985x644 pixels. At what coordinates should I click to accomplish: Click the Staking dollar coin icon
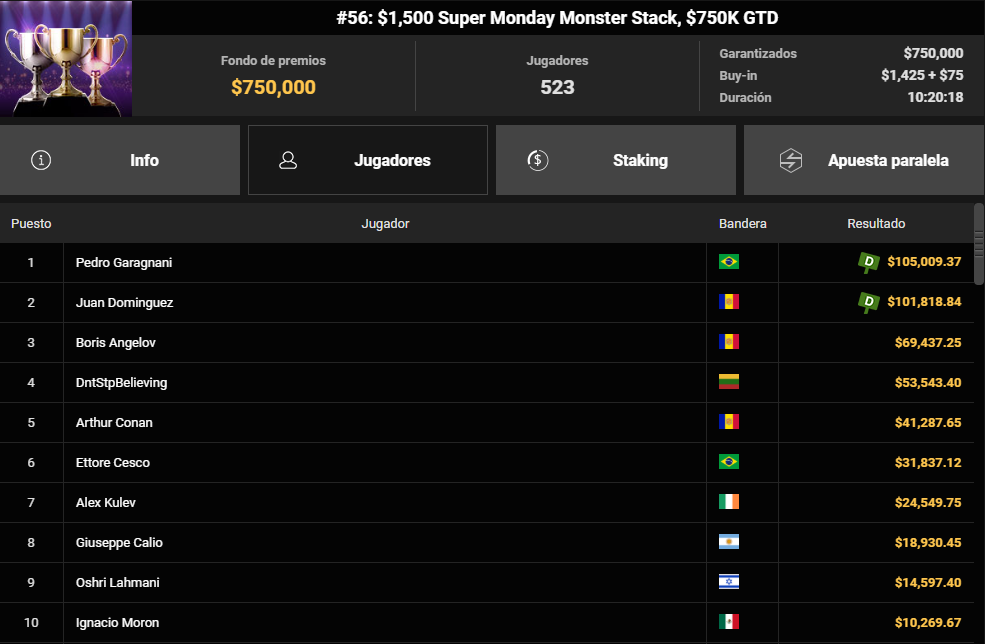click(x=538, y=160)
